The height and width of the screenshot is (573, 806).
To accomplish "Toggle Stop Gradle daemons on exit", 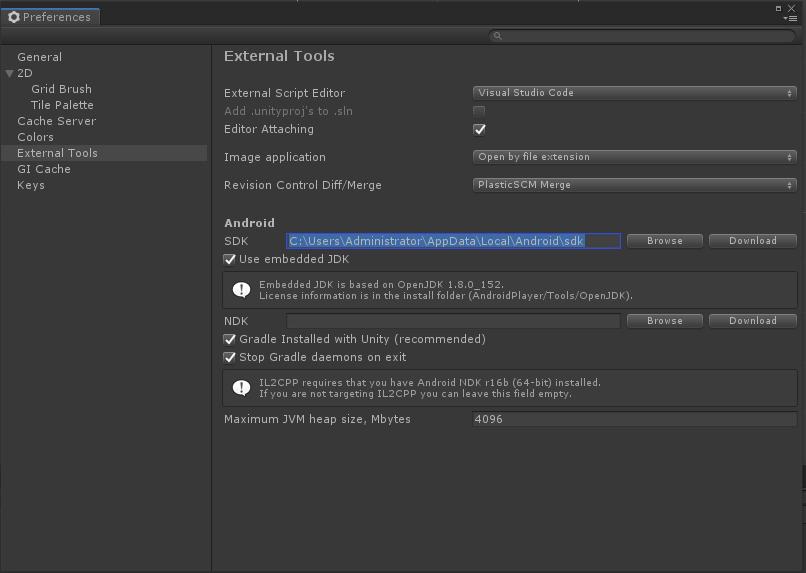I will point(230,357).
